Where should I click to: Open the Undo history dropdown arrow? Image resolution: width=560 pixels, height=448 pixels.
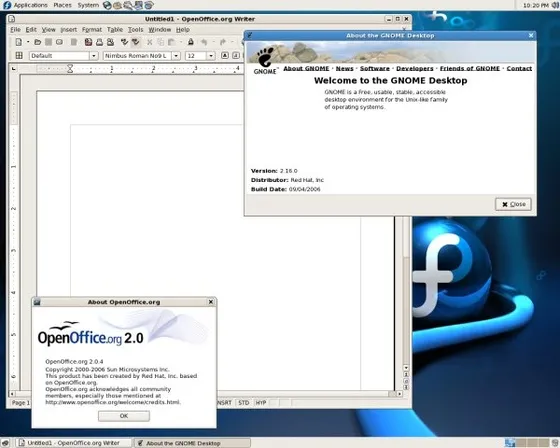click(x=213, y=42)
